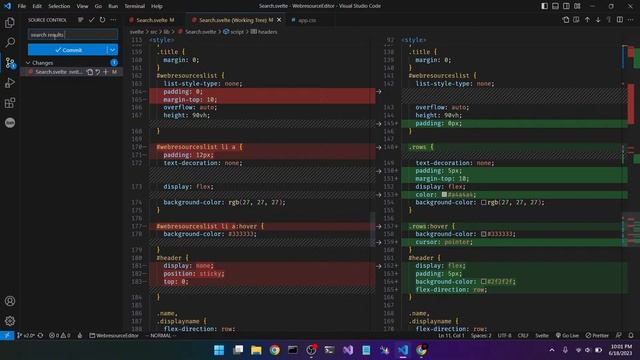This screenshot has height=360, width=640.
Task: Click the commit message input field
Action: [73, 35]
